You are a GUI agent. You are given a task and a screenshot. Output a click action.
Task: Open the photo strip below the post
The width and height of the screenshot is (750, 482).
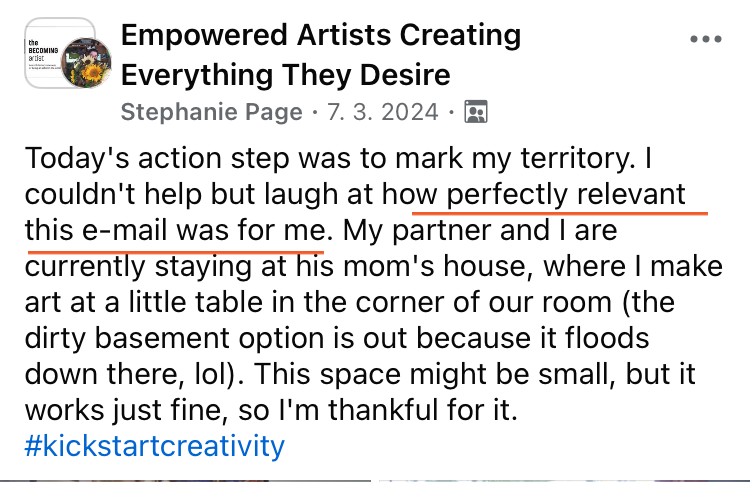pyautogui.click(x=375, y=476)
